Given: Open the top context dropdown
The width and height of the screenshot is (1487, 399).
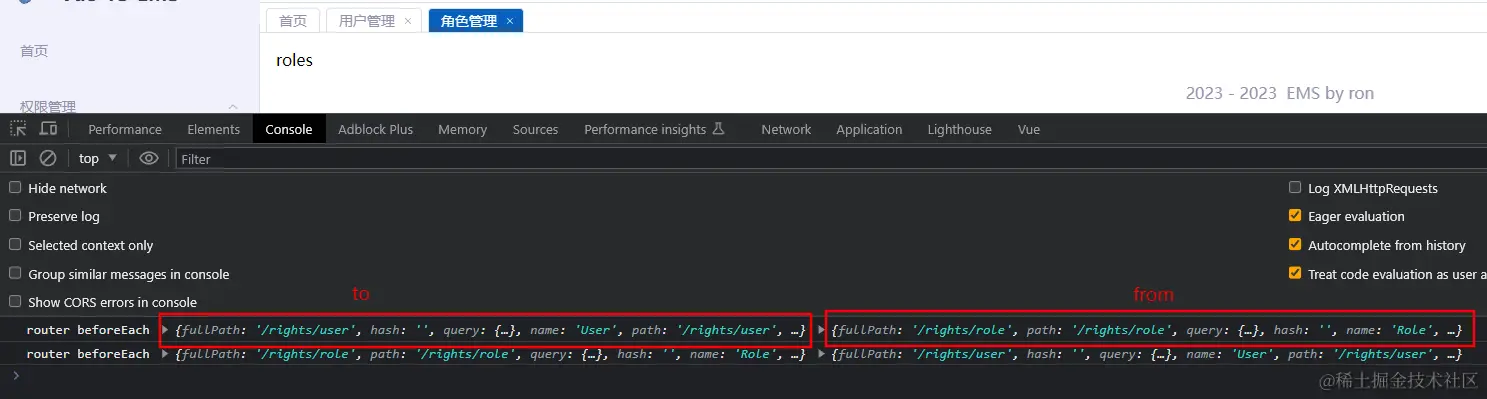Looking at the screenshot, I should [98, 158].
